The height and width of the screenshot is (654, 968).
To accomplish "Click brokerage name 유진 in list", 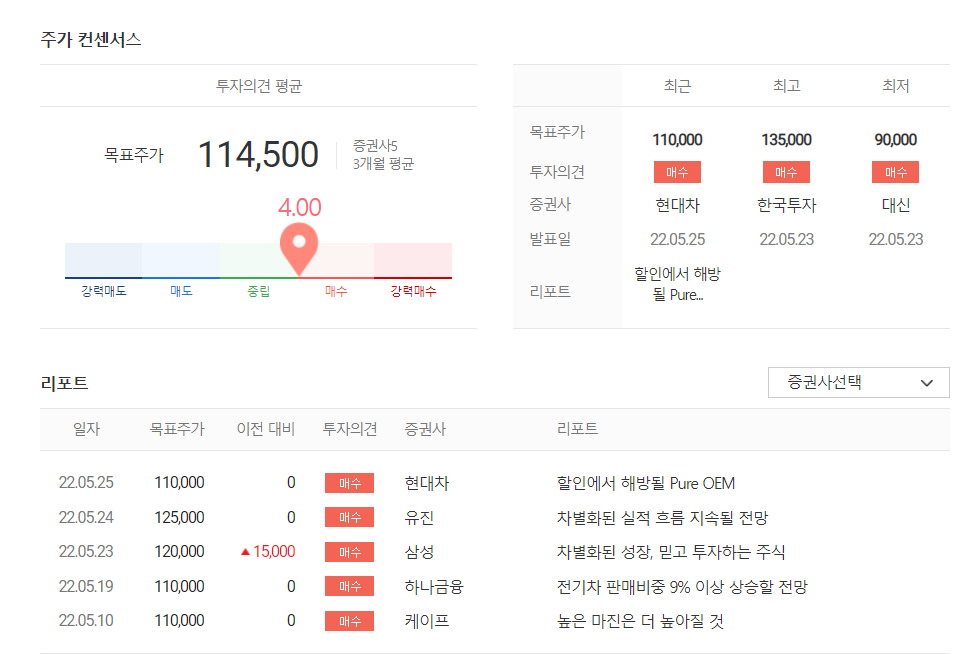I will (x=419, y=518).
